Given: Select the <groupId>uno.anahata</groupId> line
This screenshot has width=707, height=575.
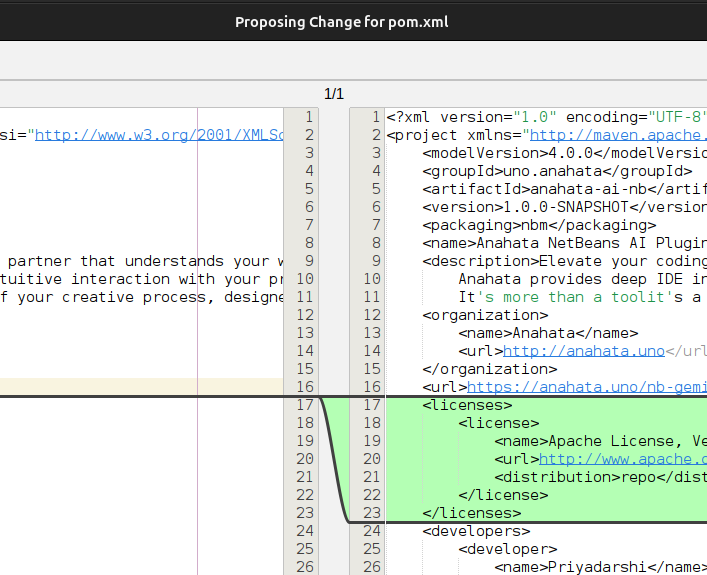Looking at the screenshot, I should [557, 171].
